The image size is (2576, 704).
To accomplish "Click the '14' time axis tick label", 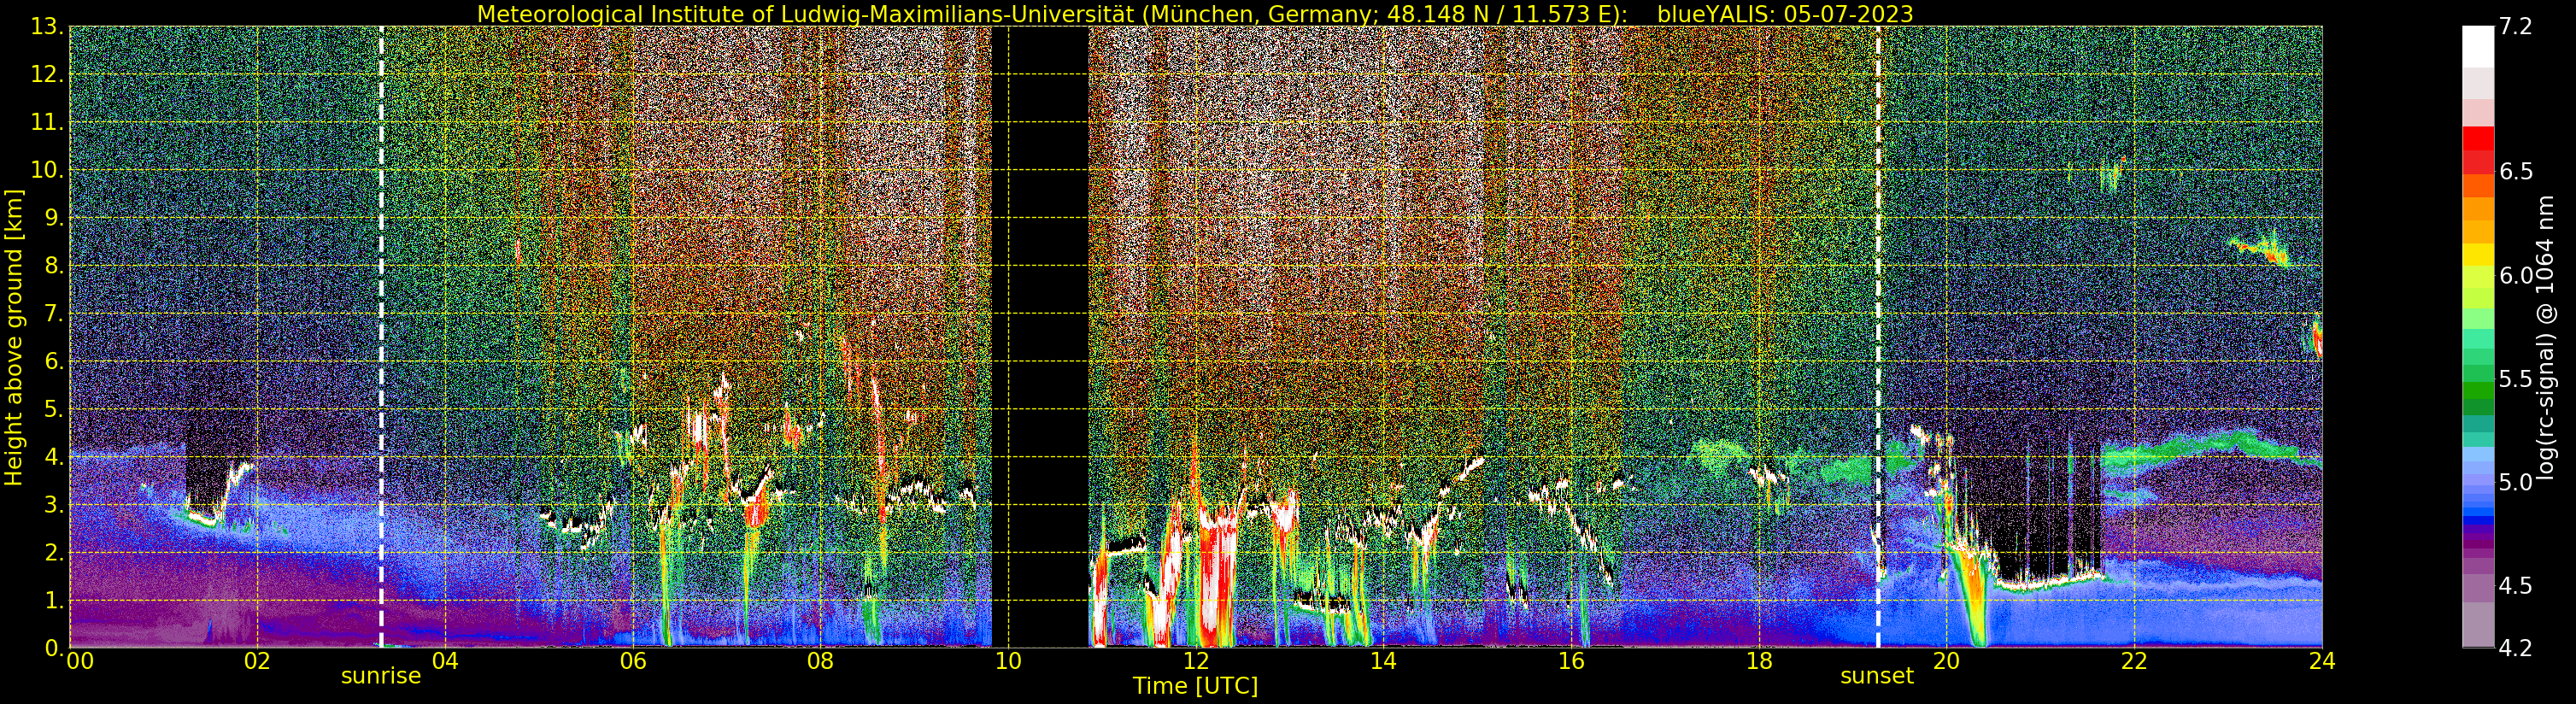I will [x=1383, y=661].
